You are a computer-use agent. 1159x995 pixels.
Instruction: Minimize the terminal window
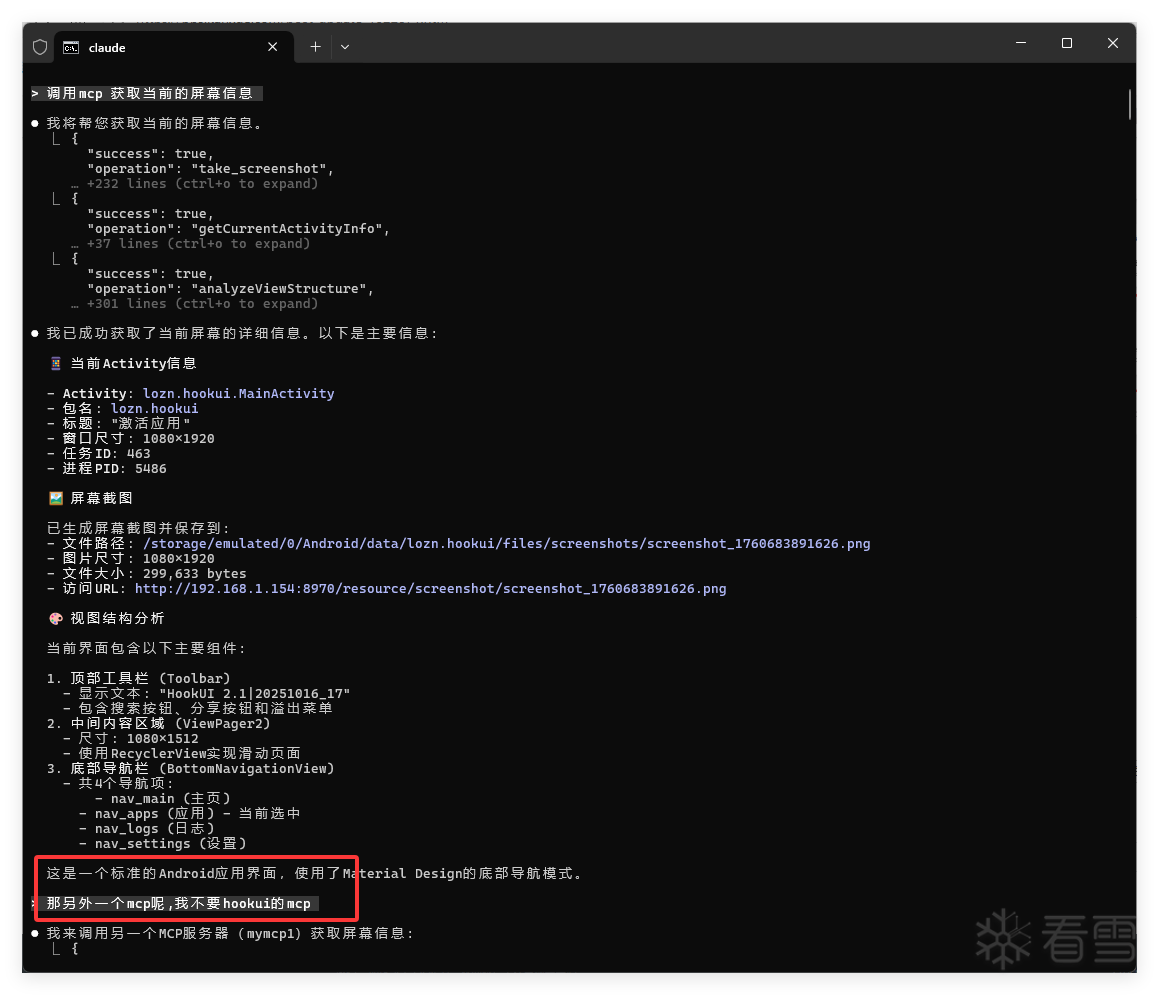point(1021,44)
